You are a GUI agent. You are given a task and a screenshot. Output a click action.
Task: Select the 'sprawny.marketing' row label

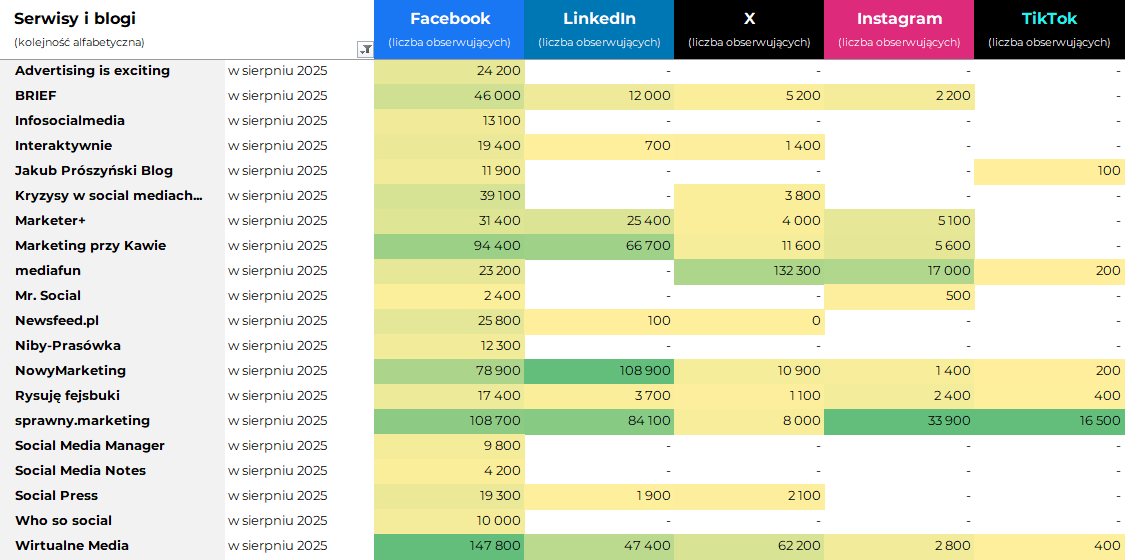click(82, 421)
